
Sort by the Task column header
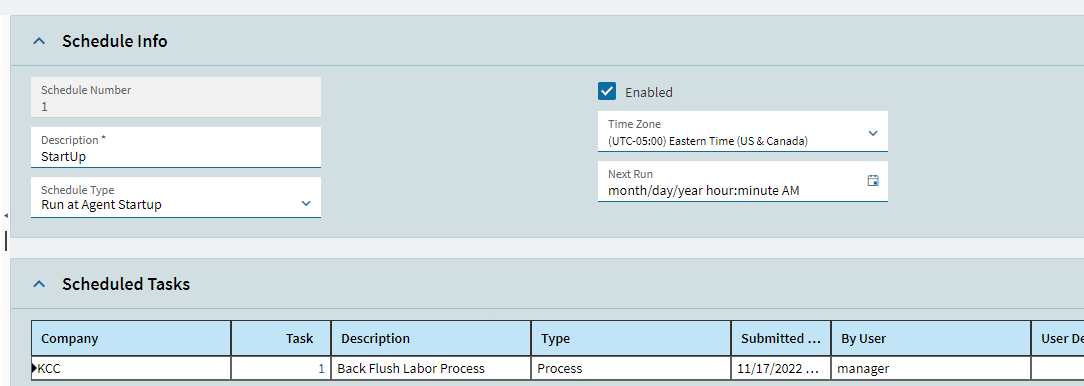tap(281, 338)
